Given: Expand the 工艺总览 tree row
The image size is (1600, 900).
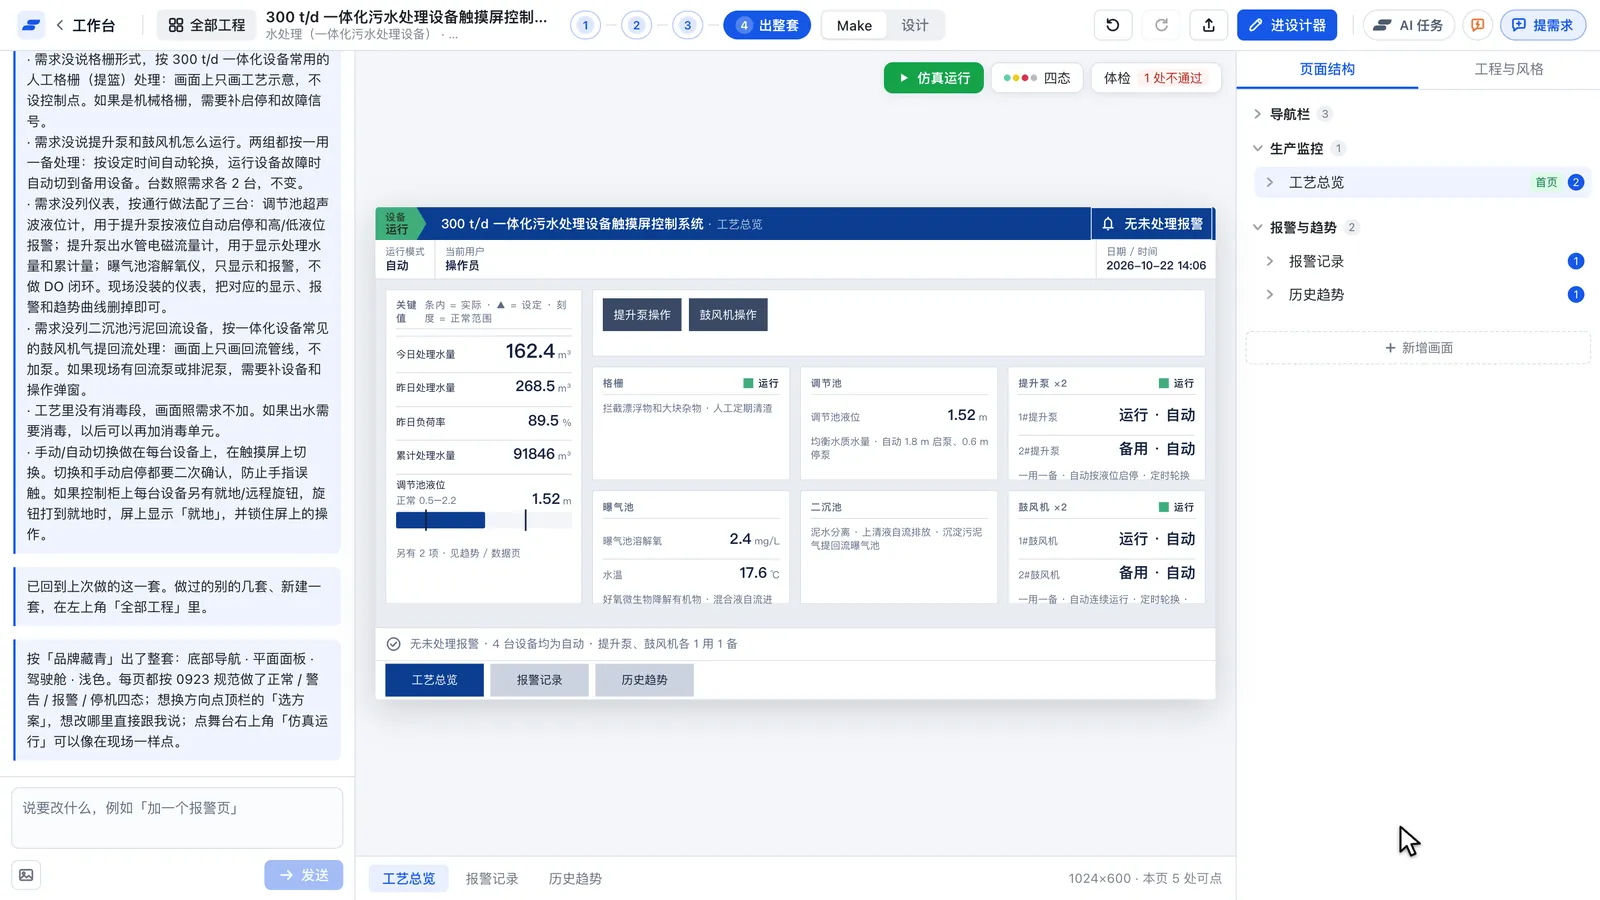Looking at the screenshot, I should tap(1270, 182).
